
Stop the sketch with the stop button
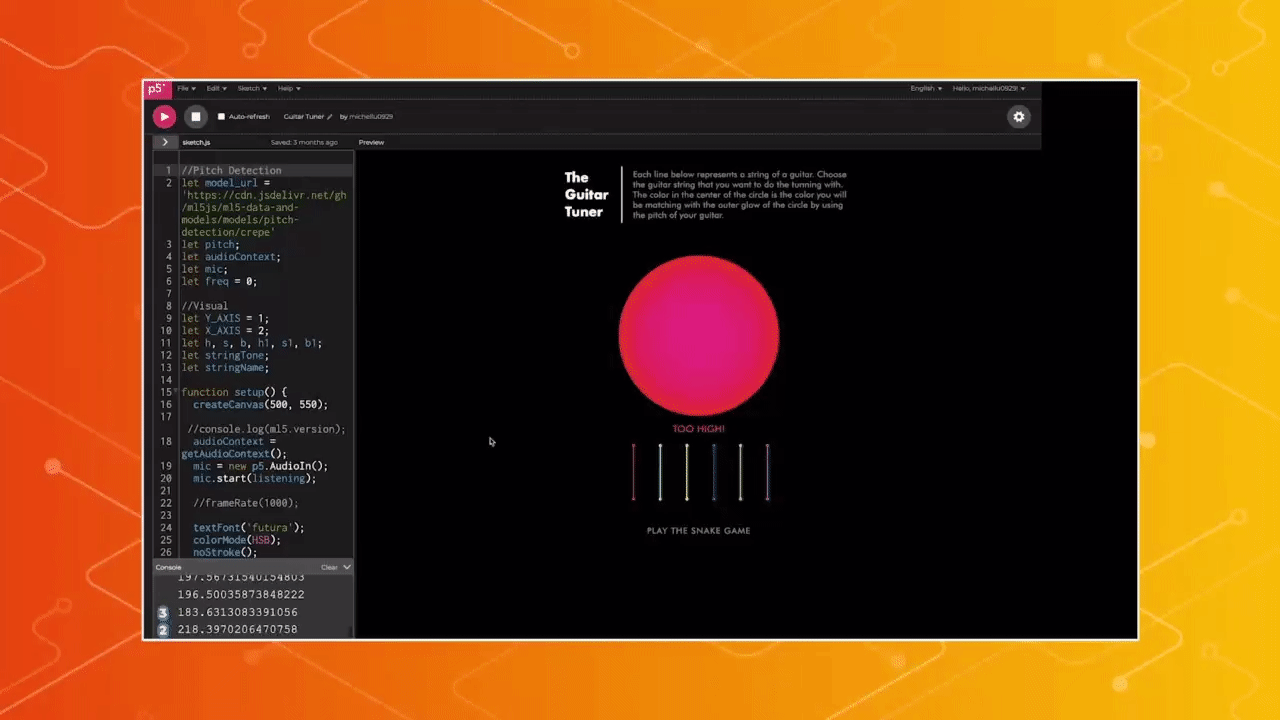pos(196,117)
